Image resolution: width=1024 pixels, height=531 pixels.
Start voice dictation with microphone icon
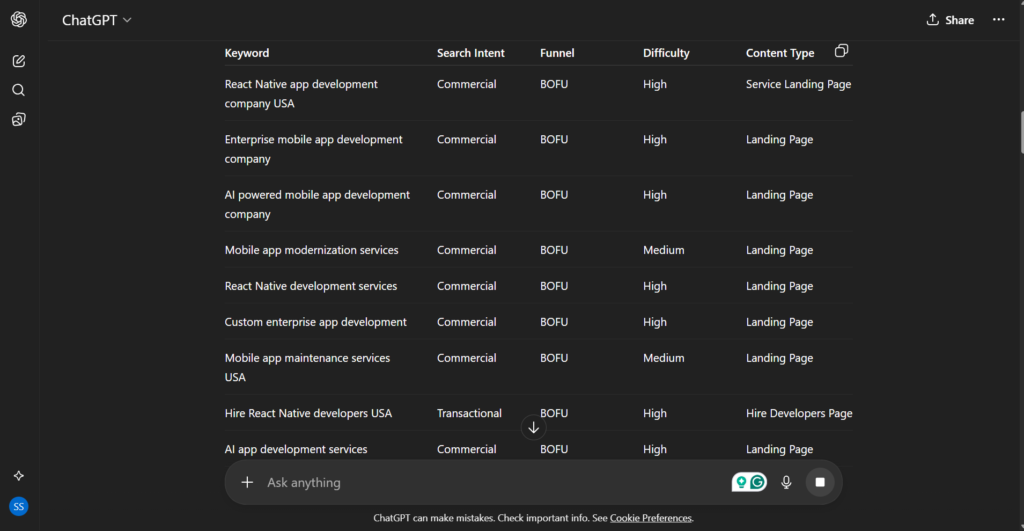click(x=786, y=482)
